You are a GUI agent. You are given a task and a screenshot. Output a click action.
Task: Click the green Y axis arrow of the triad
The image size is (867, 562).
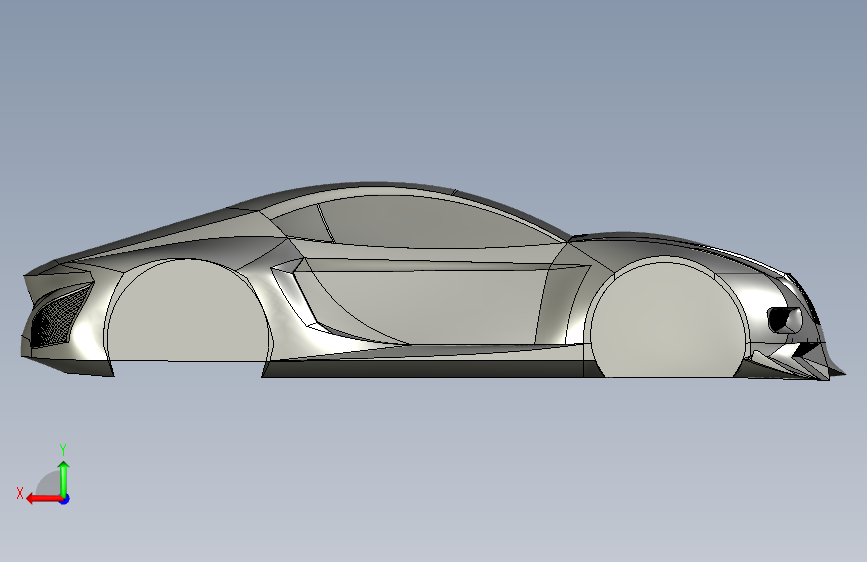coord(64,478)
